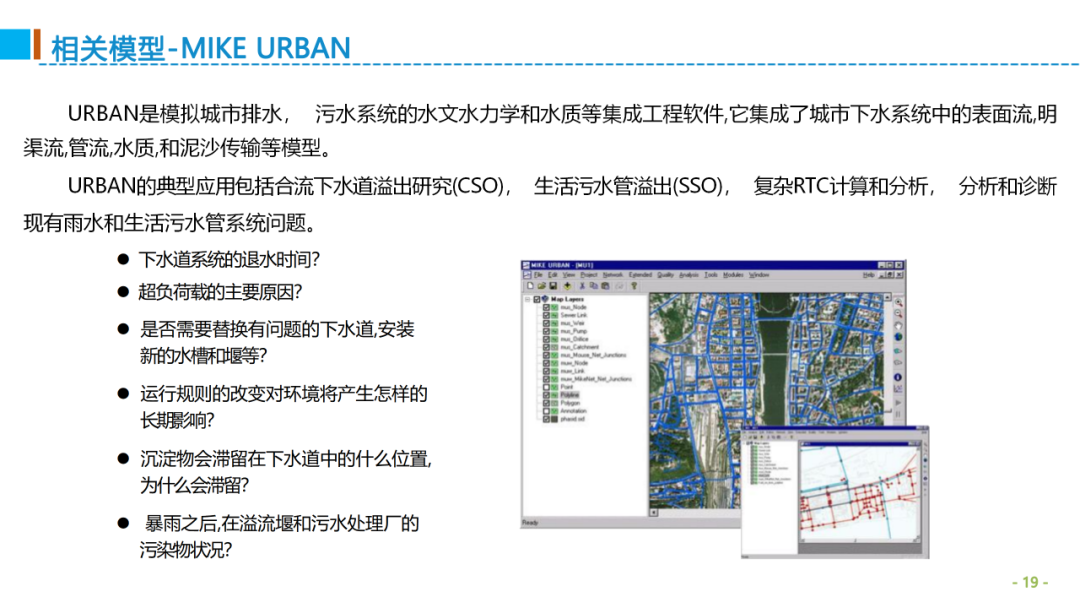Click the map's horizontal scrollbar left arrow
The image size is (1080, 608).
pyautogui.click(x=654, y=512)
